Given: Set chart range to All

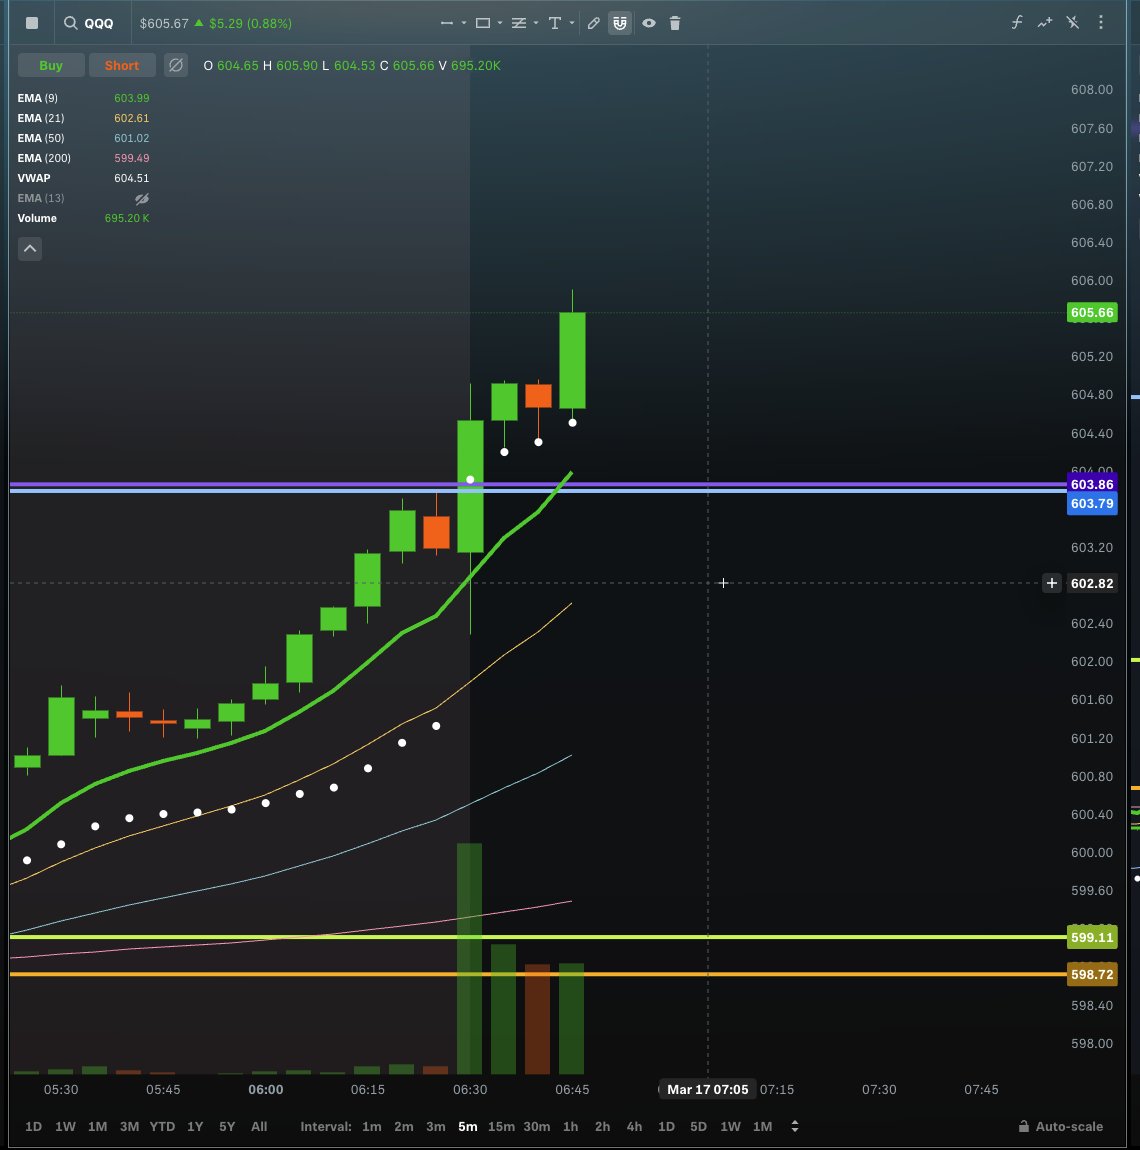Looking at the screenshot, I should click(259, 1127).
